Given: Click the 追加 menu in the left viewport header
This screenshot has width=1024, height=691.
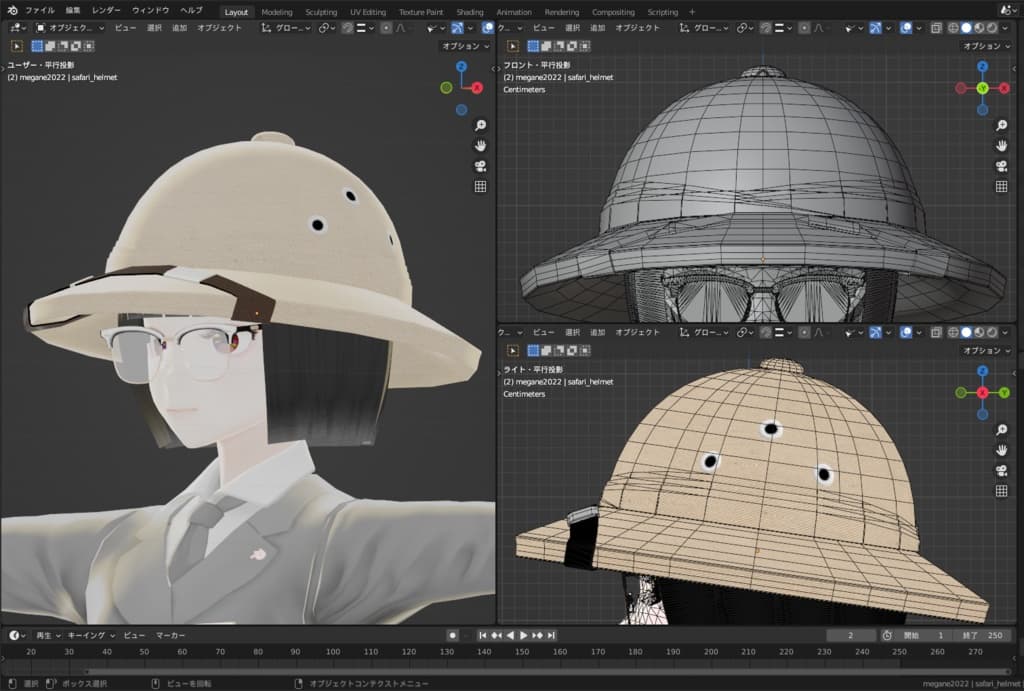Looking at the screenshot, I should 180,28.
